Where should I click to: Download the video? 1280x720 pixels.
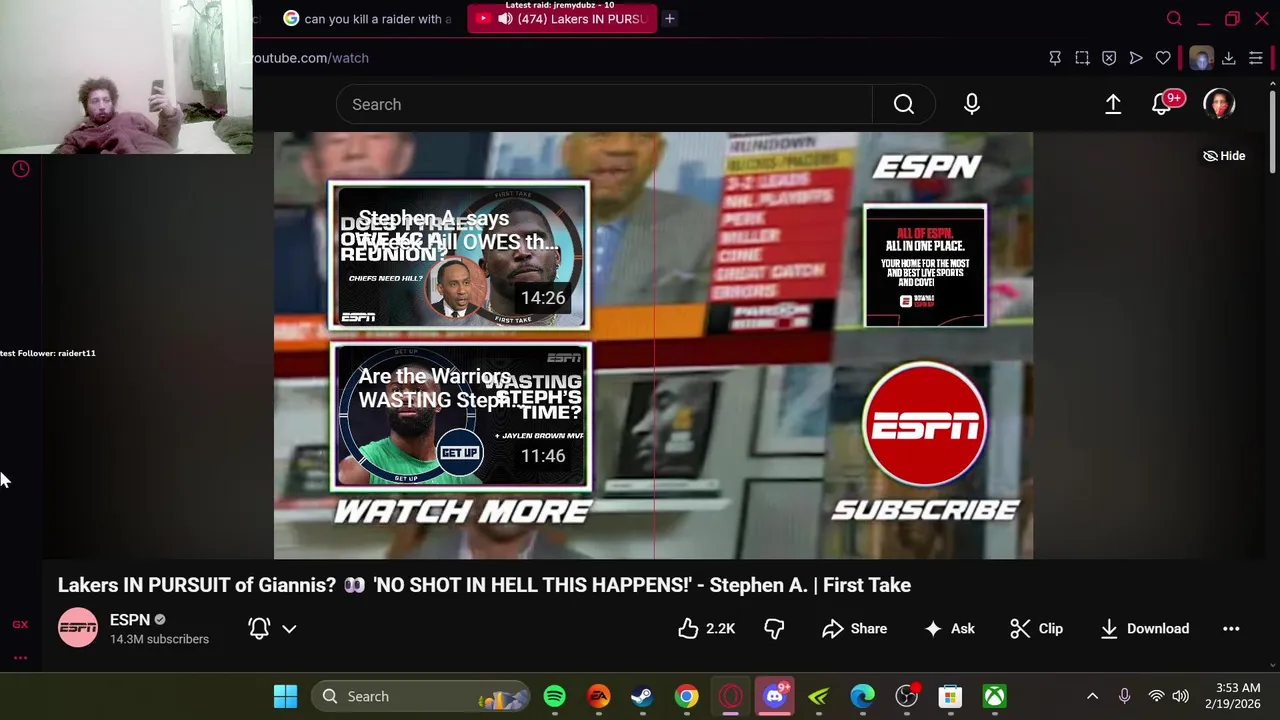pos(1145,628)
